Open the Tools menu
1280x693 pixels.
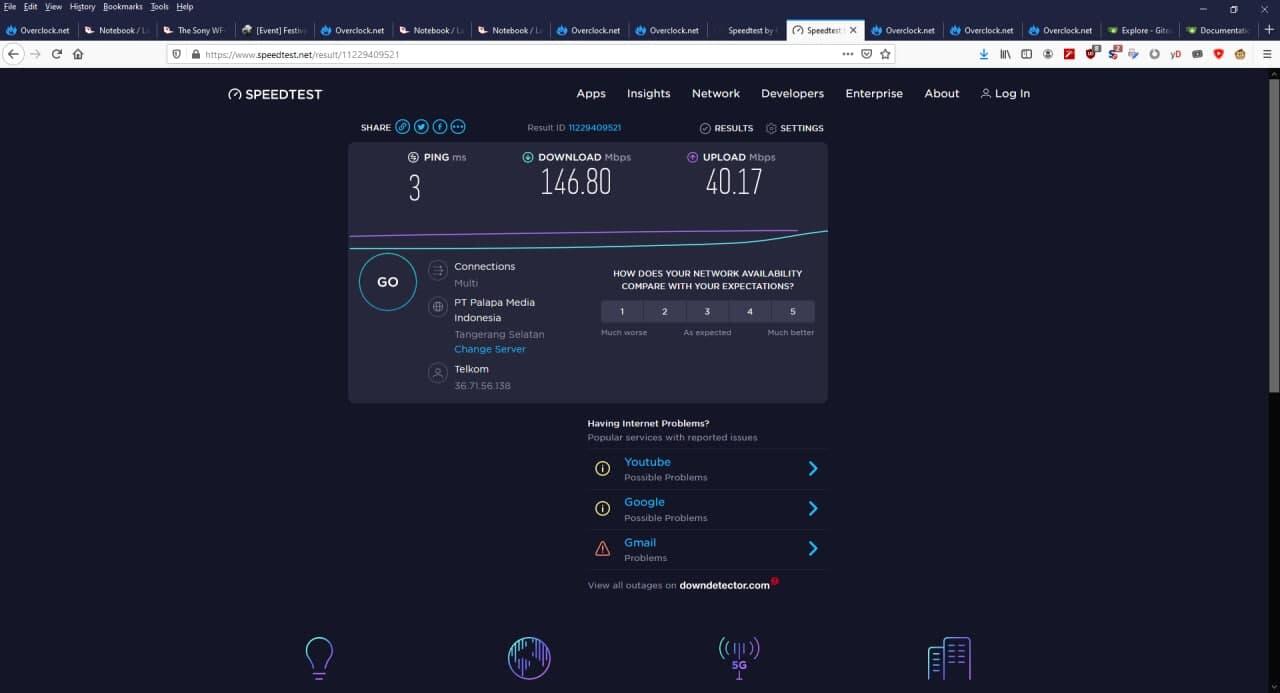pyautogui.click(x=159, y=6)
